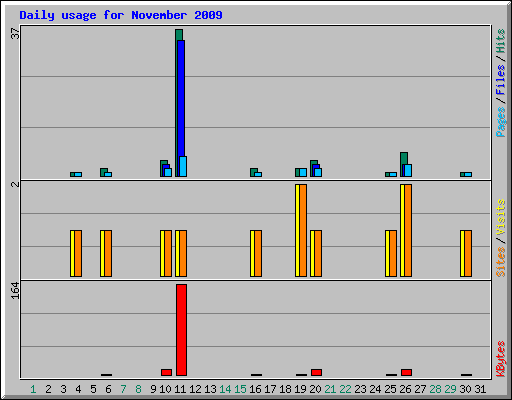Image resolution: width=512 pixels, height=400 pixels.
Task: Click day label '26' on the x-axis
Action: (x=405, y=389)
